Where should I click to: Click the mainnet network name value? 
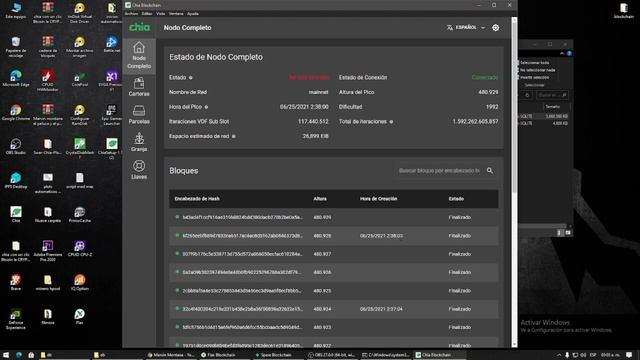(x=318, y=92)
